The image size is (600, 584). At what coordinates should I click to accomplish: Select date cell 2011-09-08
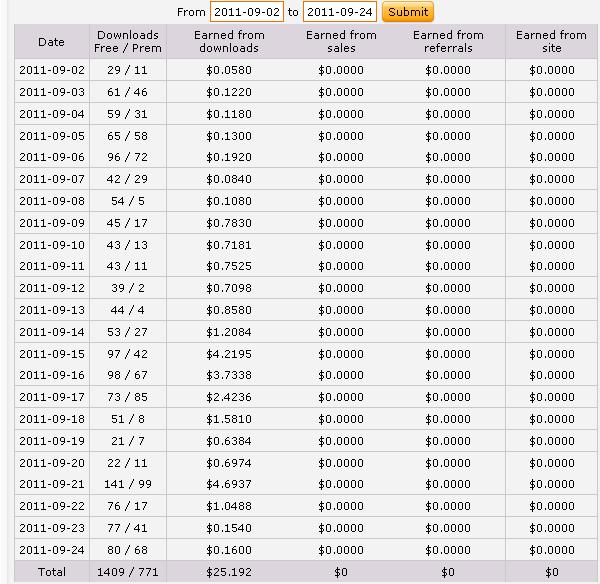[x=52, y=201]
